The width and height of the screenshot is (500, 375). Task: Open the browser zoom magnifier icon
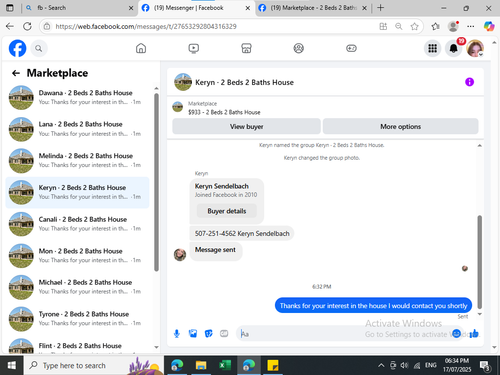pyautogui.click(x=399, y=26)
